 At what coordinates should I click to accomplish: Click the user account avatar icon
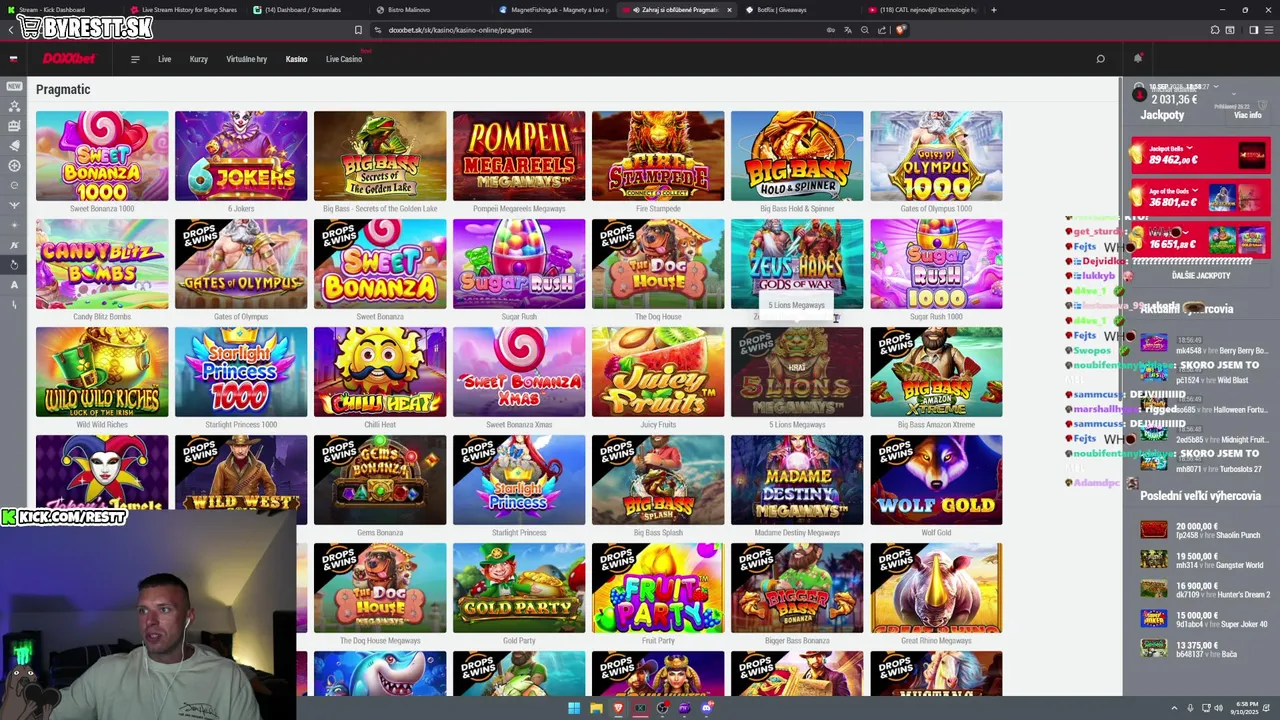[1139, 94]
